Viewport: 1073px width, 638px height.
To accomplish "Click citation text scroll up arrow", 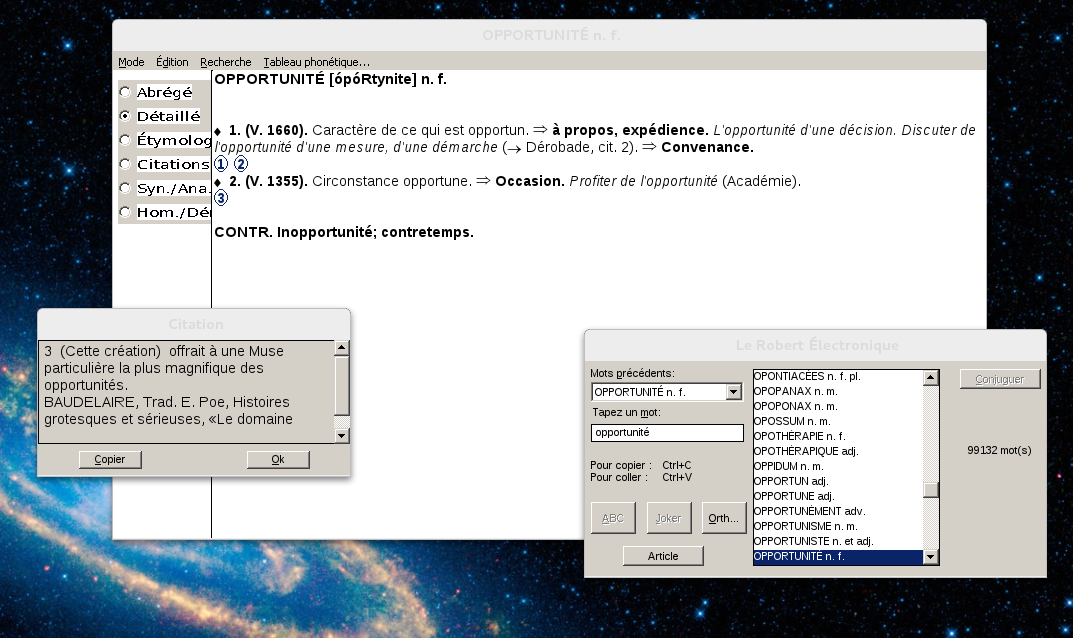I will tap(341, 348).
